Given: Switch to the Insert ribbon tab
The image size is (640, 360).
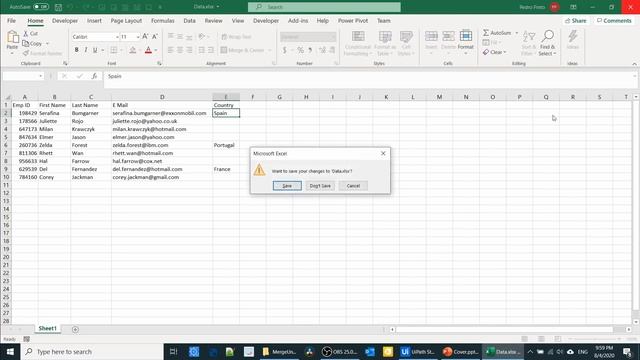Looking at the screenshot, I should tap(94, 20).
